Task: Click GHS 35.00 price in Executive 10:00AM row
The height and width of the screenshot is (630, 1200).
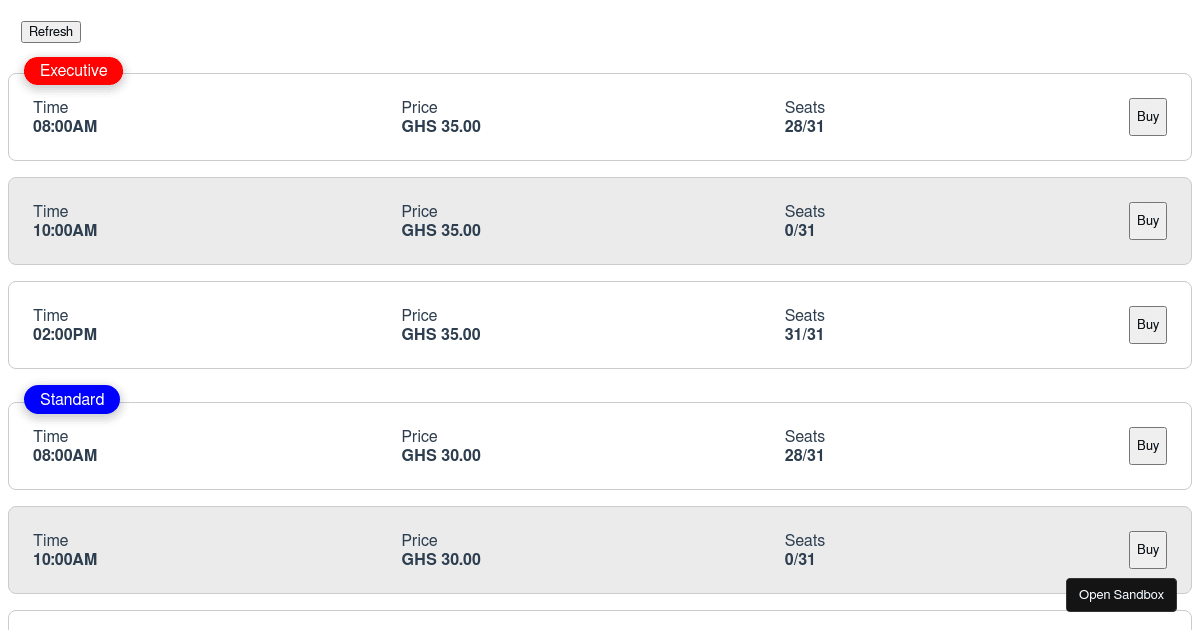Action: 441,231
